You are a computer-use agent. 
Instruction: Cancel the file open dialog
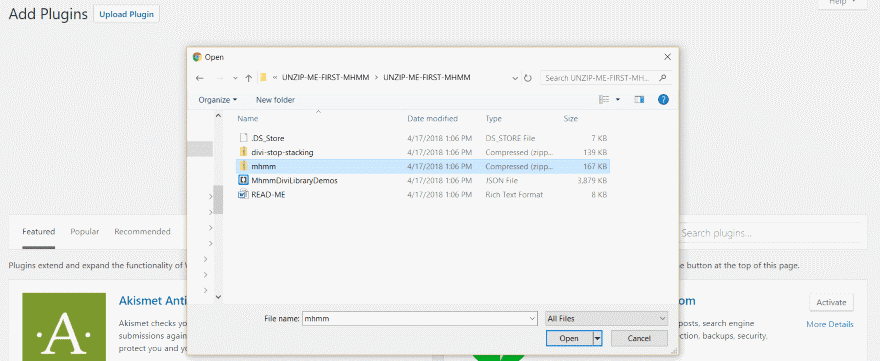click(639, 339)
